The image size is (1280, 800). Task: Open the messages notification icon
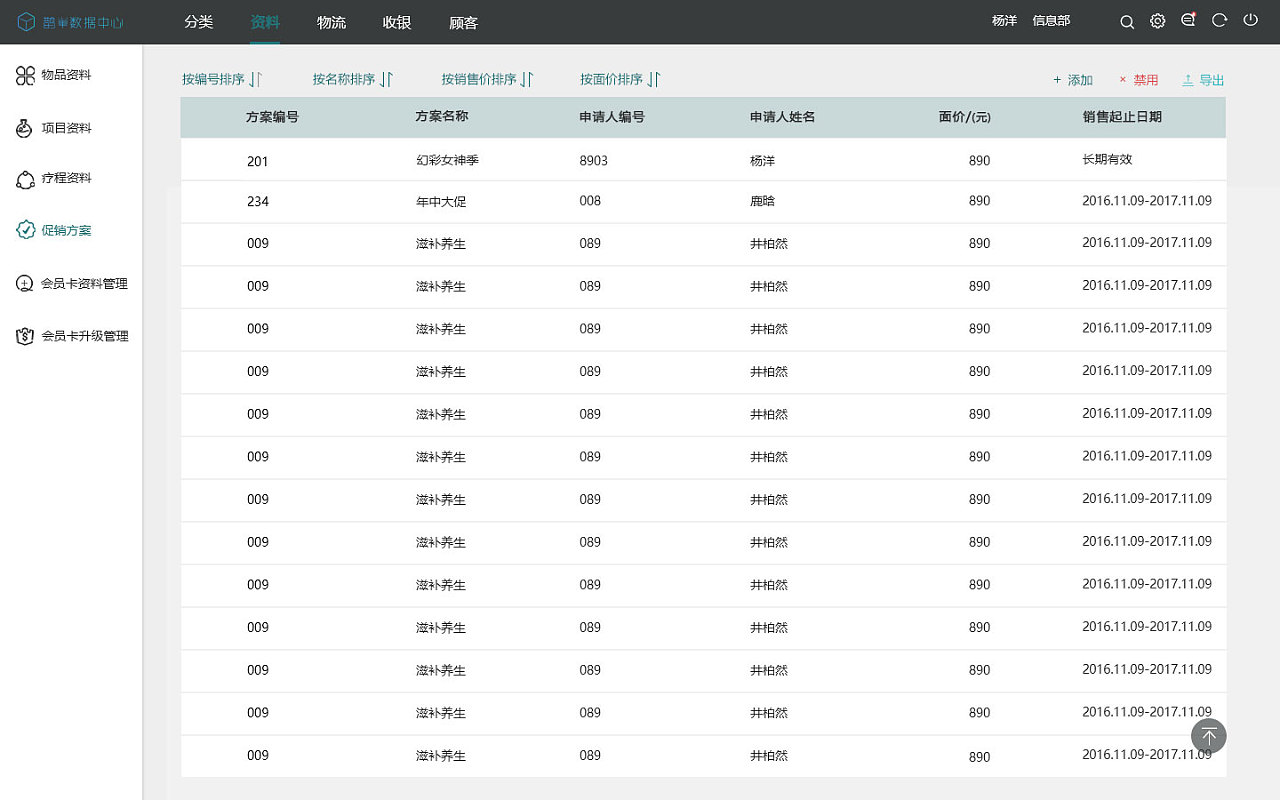coord(1188,20)
